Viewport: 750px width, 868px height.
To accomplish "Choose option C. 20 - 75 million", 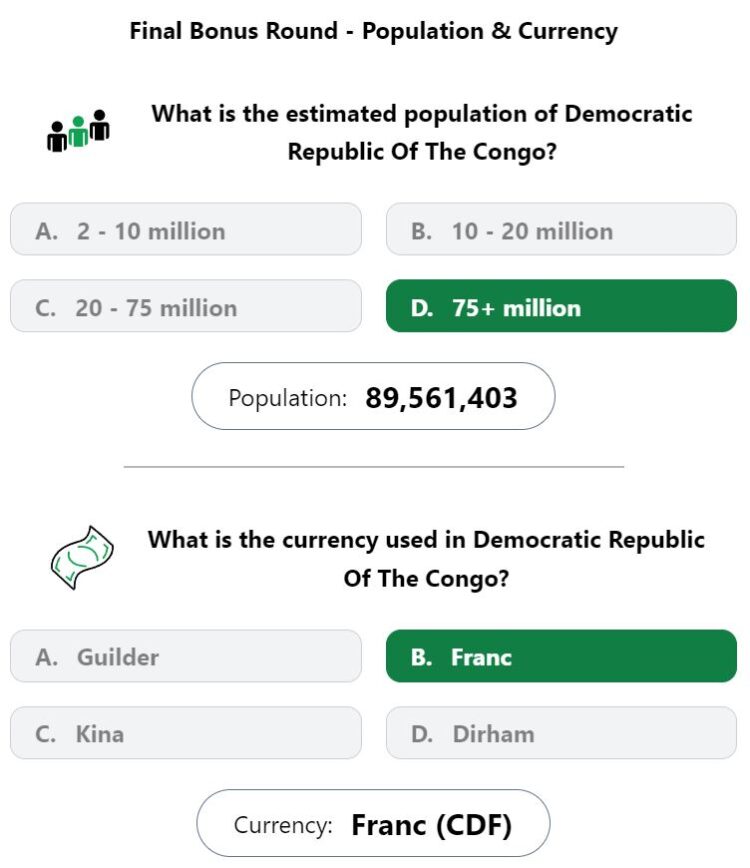I will [x=186, y=306].
